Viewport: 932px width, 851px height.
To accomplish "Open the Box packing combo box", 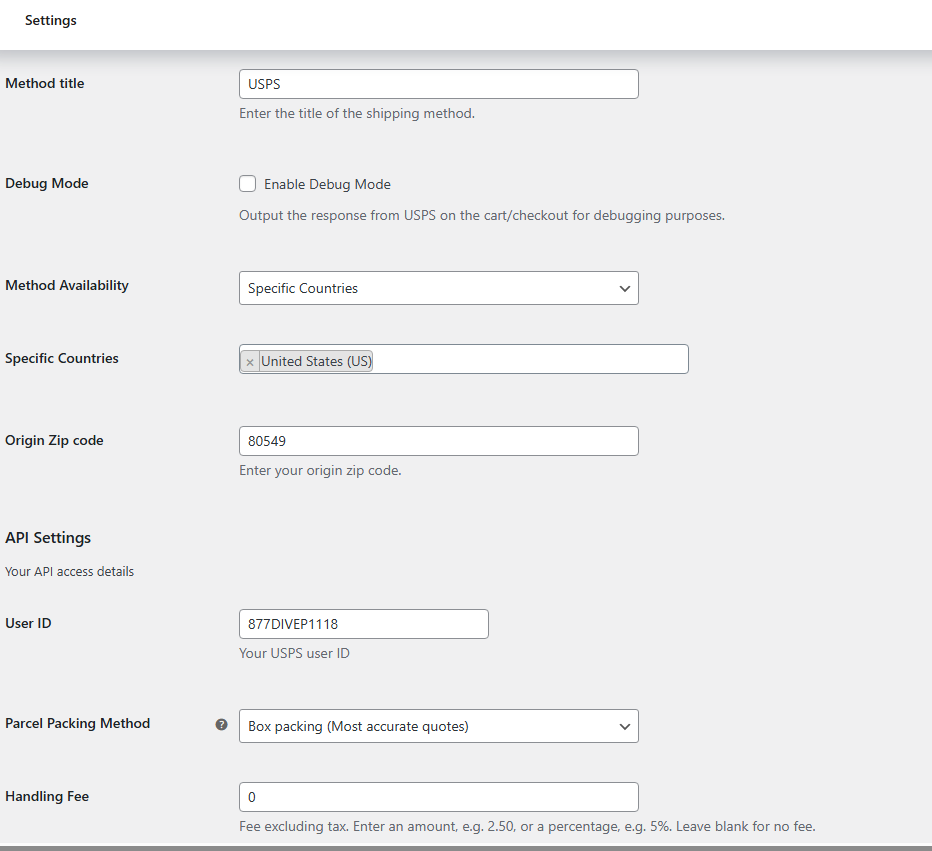I will click(438, 726).
